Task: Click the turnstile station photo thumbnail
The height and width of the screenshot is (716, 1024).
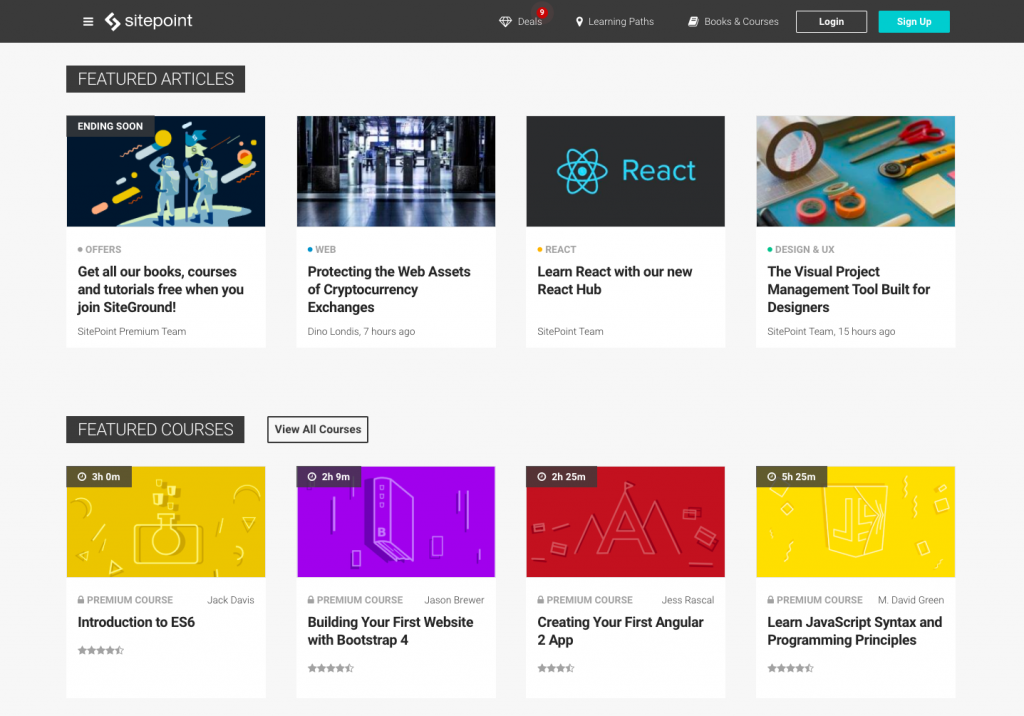Action: coord(396,171)
